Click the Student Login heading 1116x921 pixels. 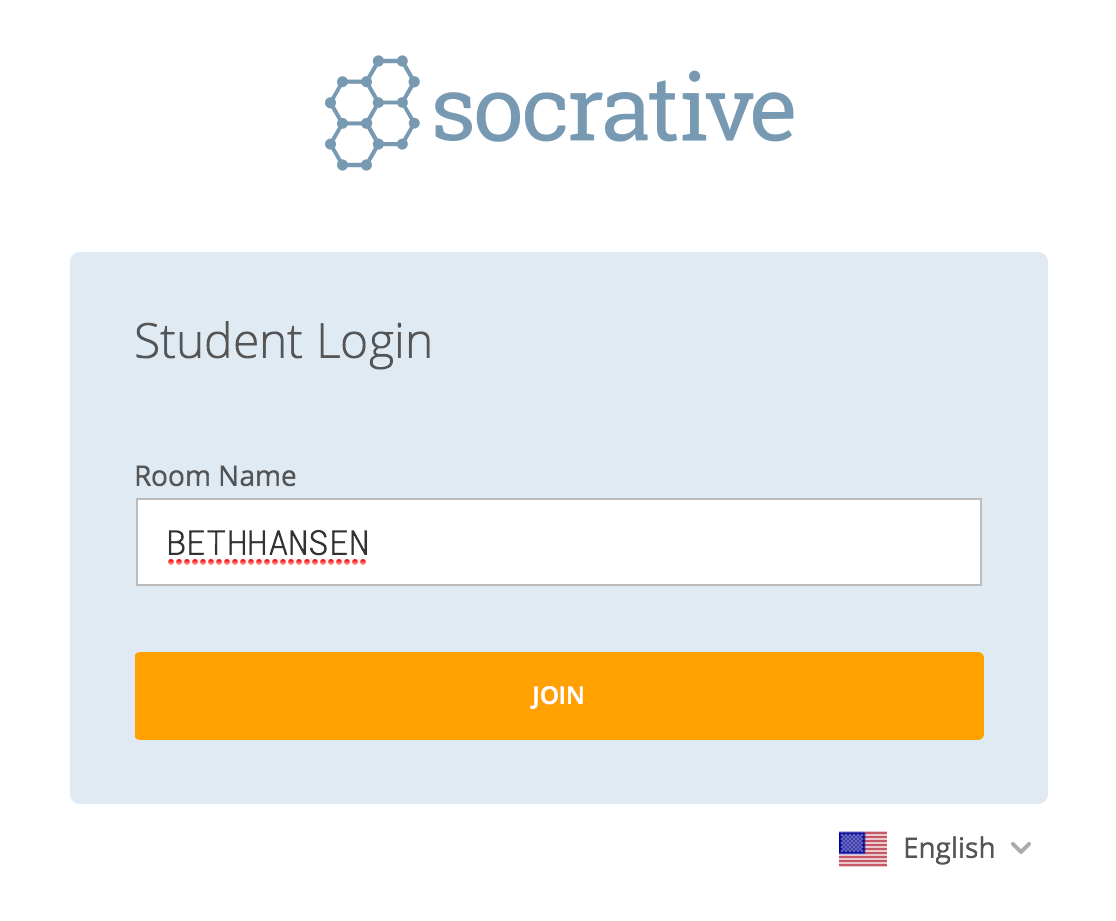click(x=283, y=342)
